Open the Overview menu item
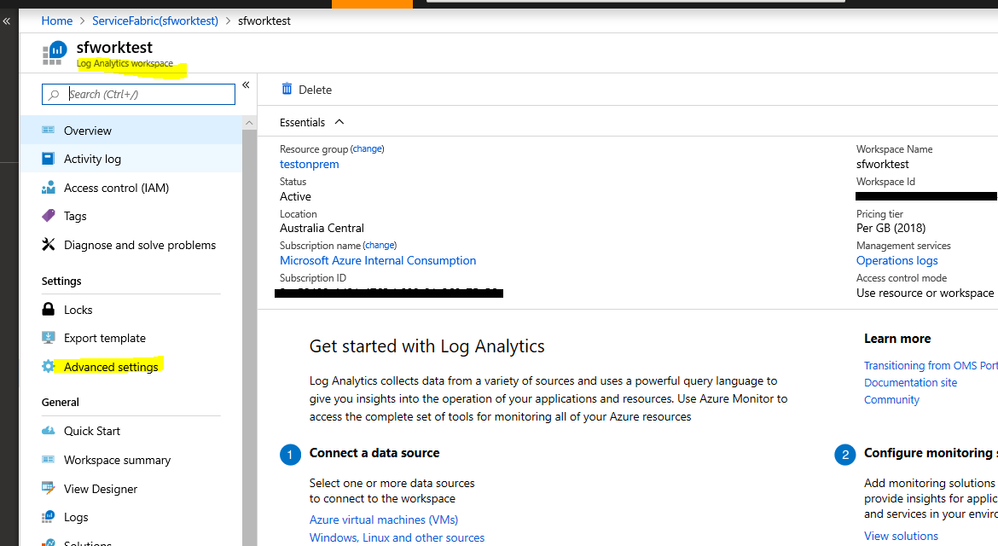 pyautogui.click(x=131, y=130)
